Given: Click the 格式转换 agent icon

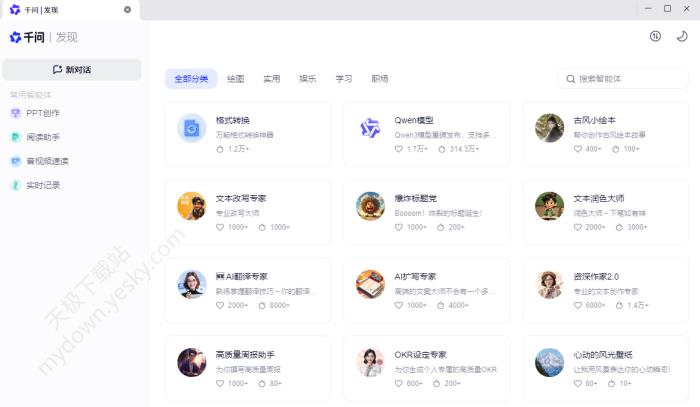Looking at the screenshot, I should [x=191, y=128].
